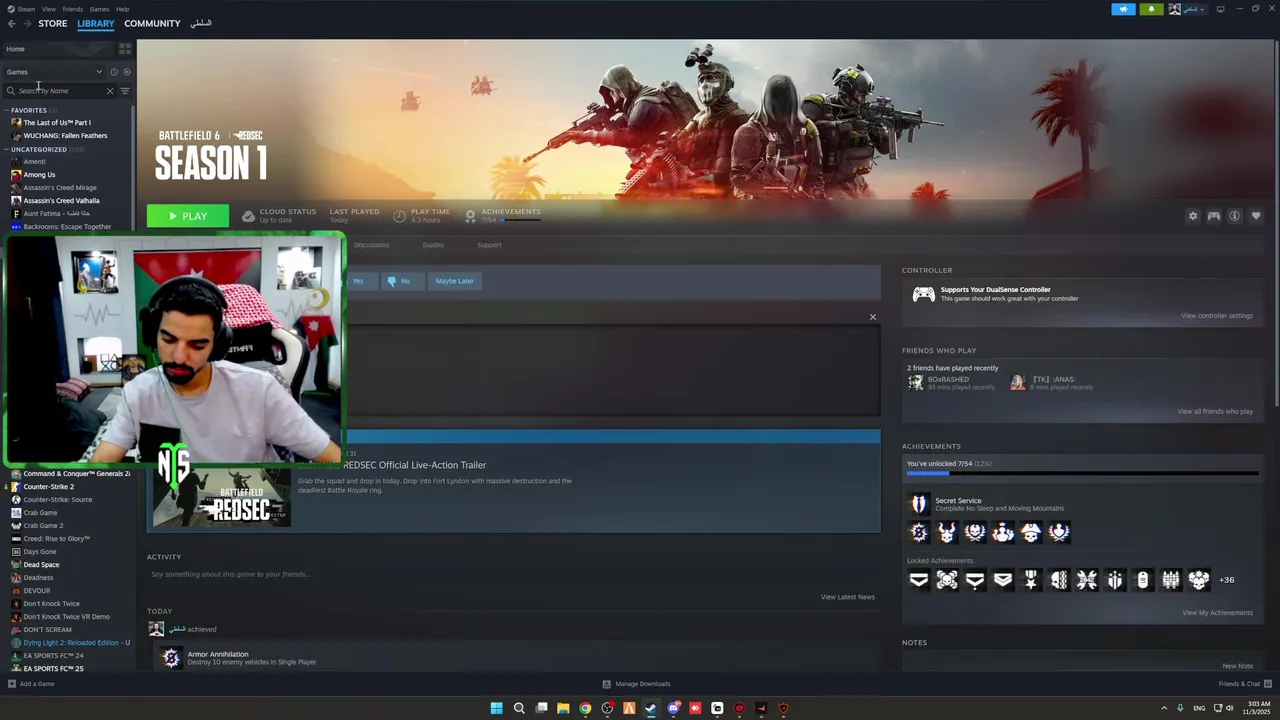Select Secret Service achievement icon
The width and height of the screenshot is (1280, 720).
pyautogui.click(x=918, y=504)
